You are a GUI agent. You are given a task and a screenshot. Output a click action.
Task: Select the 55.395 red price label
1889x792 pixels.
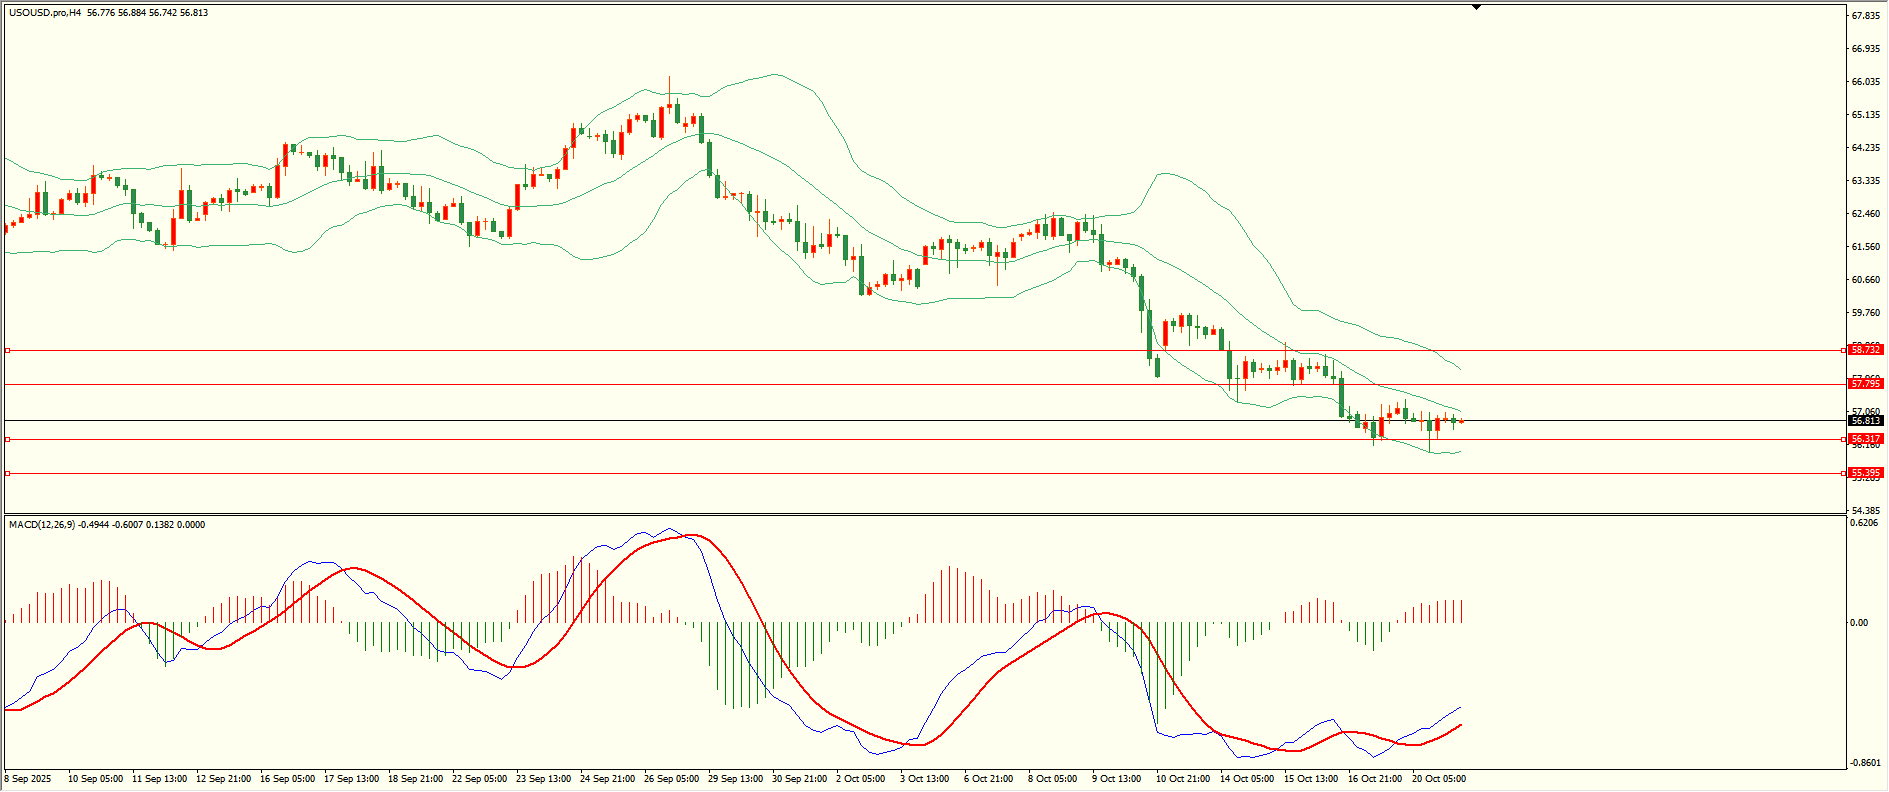tap(1866, 473)
